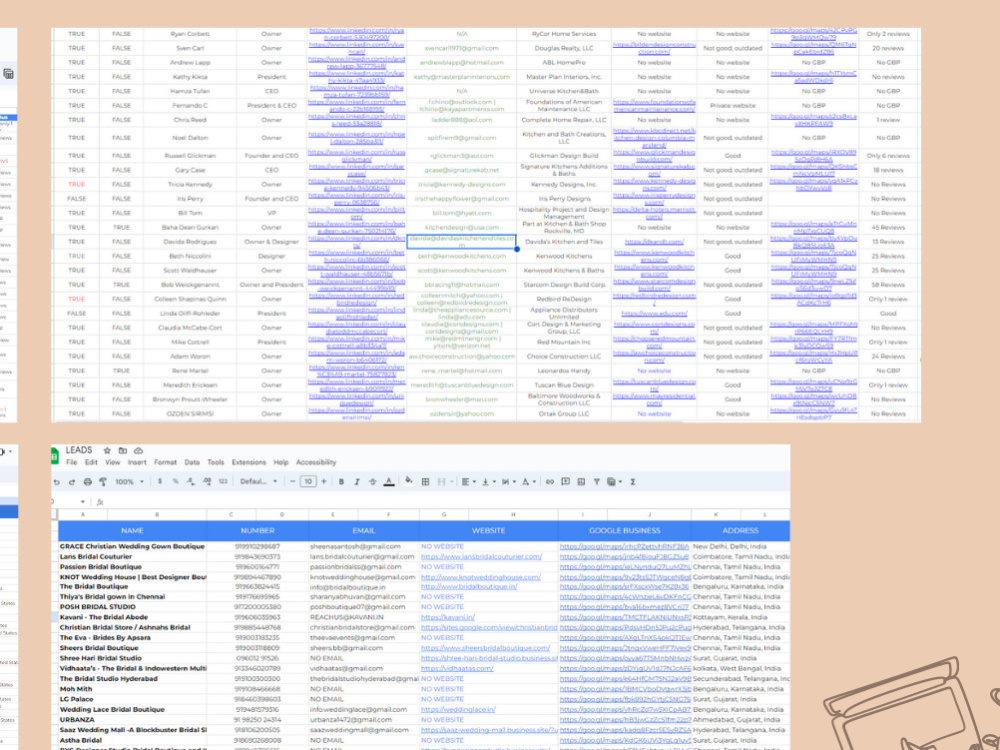This screenshot has height=750, width=1000.
Task: Click the insert chart icon
Action: [x=581, y=482]
